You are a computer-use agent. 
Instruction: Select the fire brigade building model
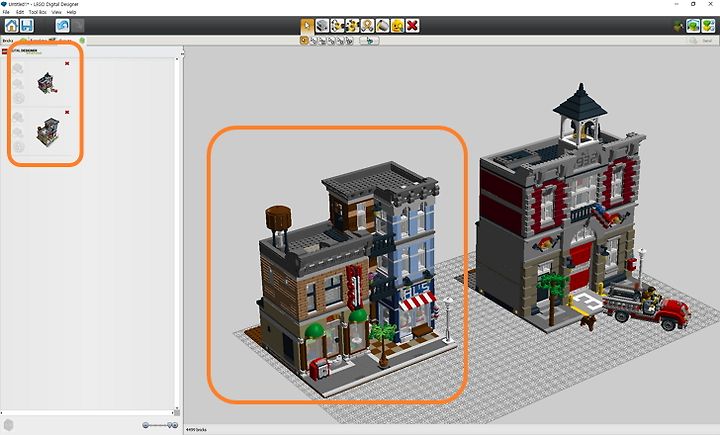(560, 207)
